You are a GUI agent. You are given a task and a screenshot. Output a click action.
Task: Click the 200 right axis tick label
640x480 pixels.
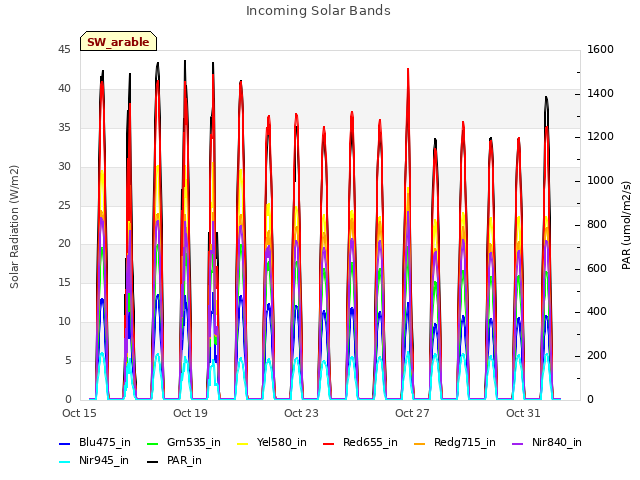coord(597,356)
